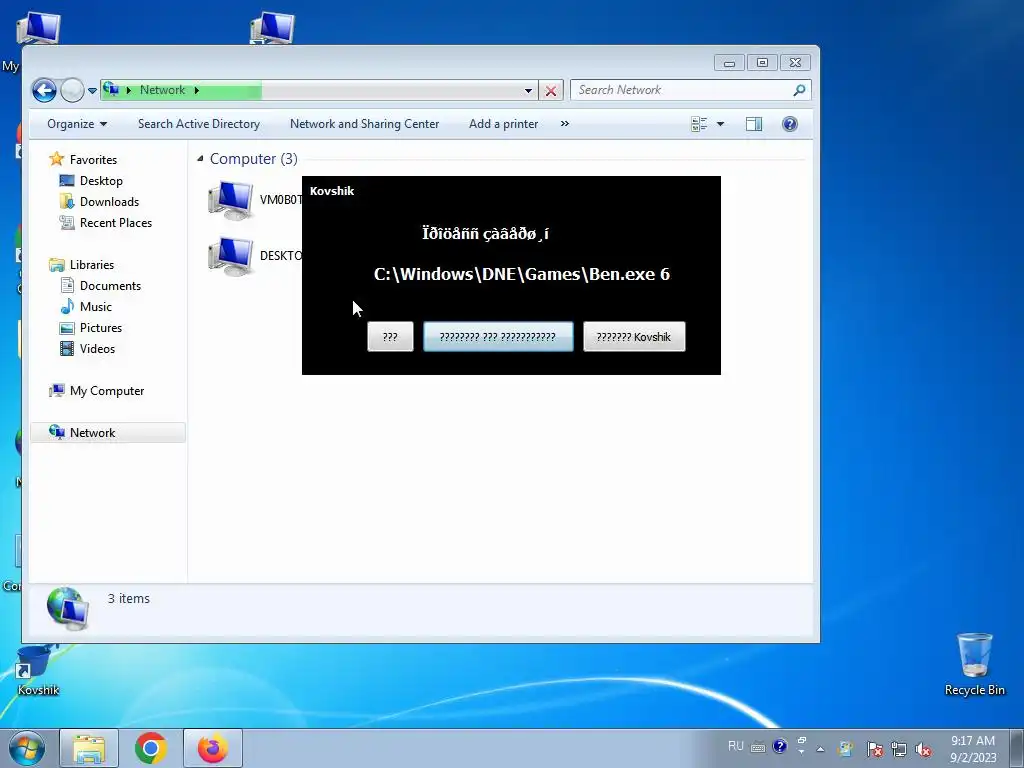The image size is (1024, 768).
Task: Launch Google Chrome from taskbar
Action: pyautogui.click(x=151, y=748)
